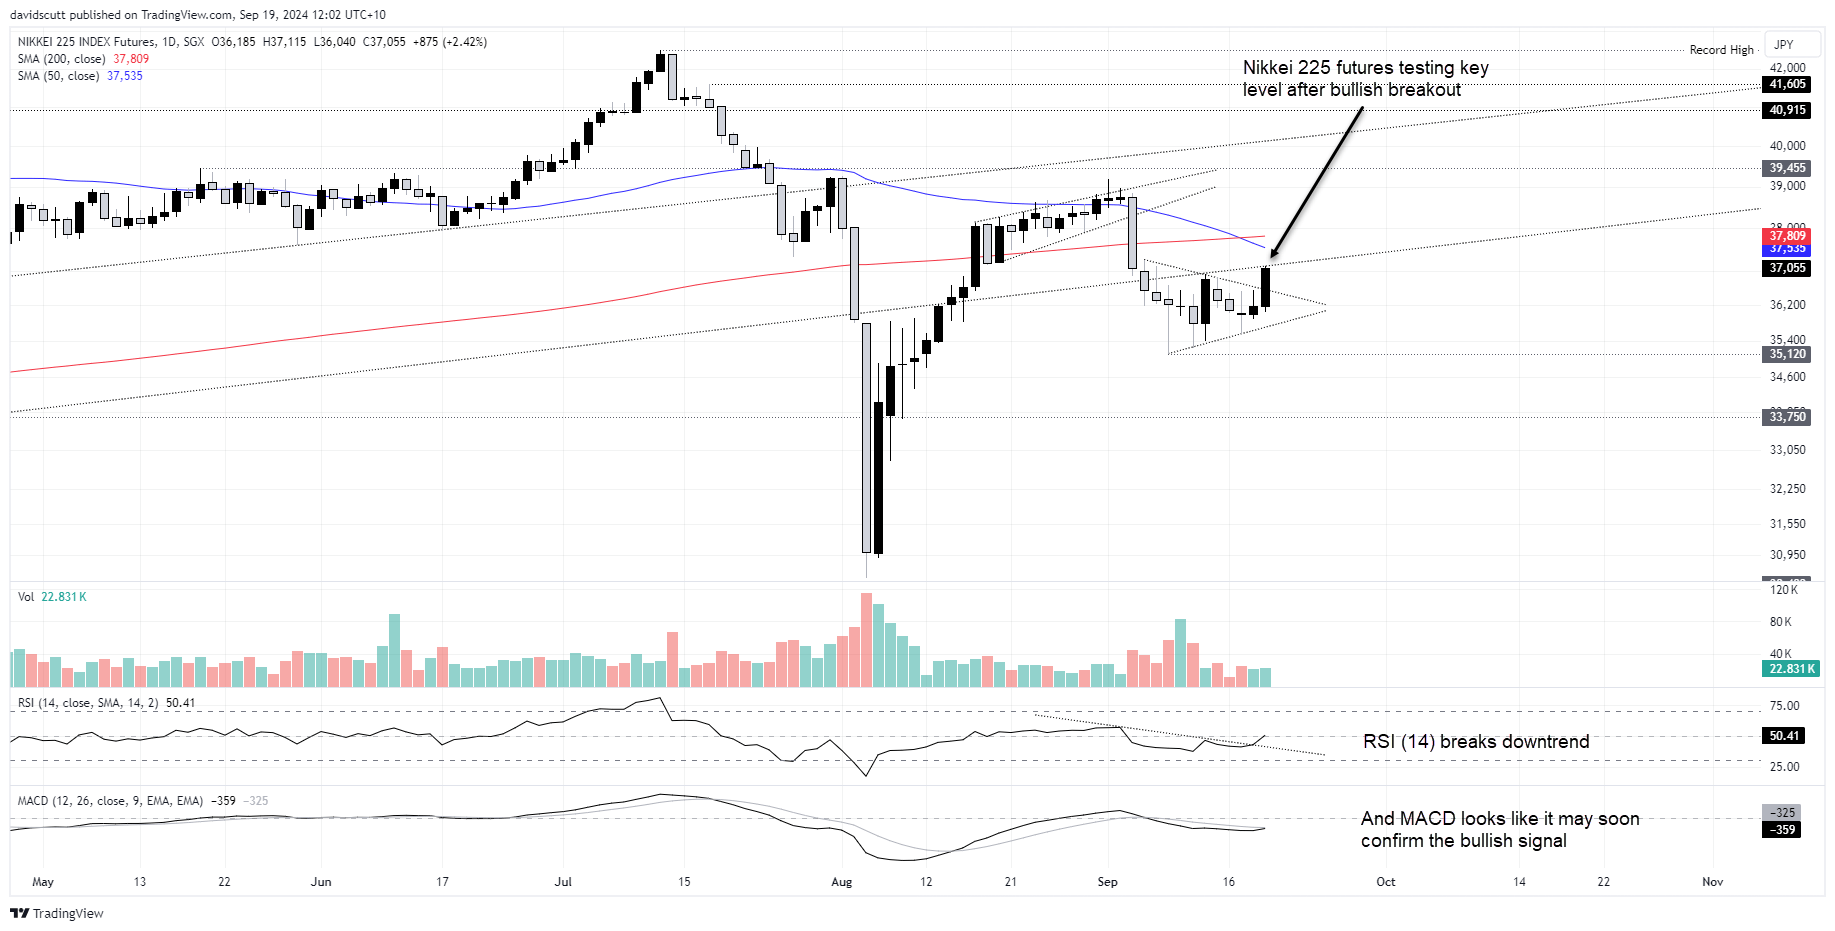Click the Record High line label
This screenshot has height=931, width=1835.
coord(1721,50)
